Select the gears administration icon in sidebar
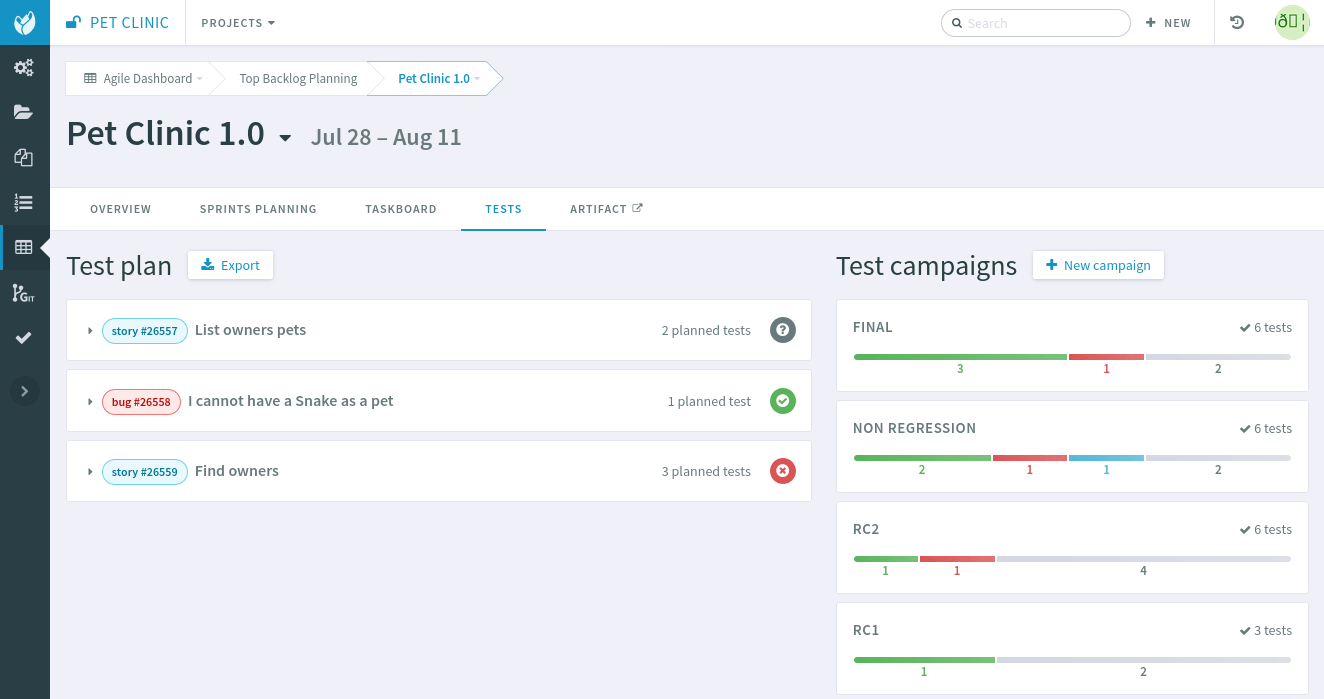 click(24, 67)
